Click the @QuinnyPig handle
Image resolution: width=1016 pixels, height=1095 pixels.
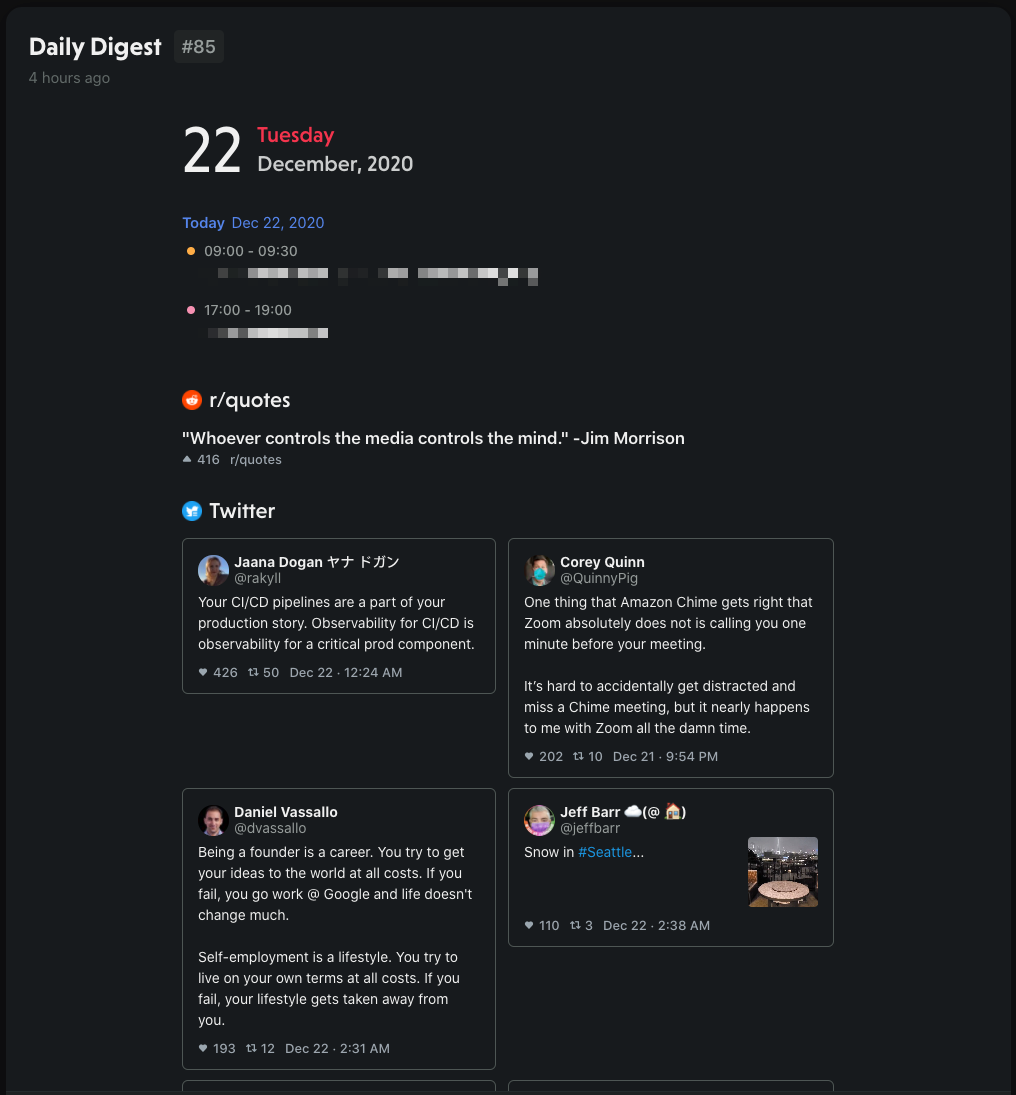(x=599, y=578)
